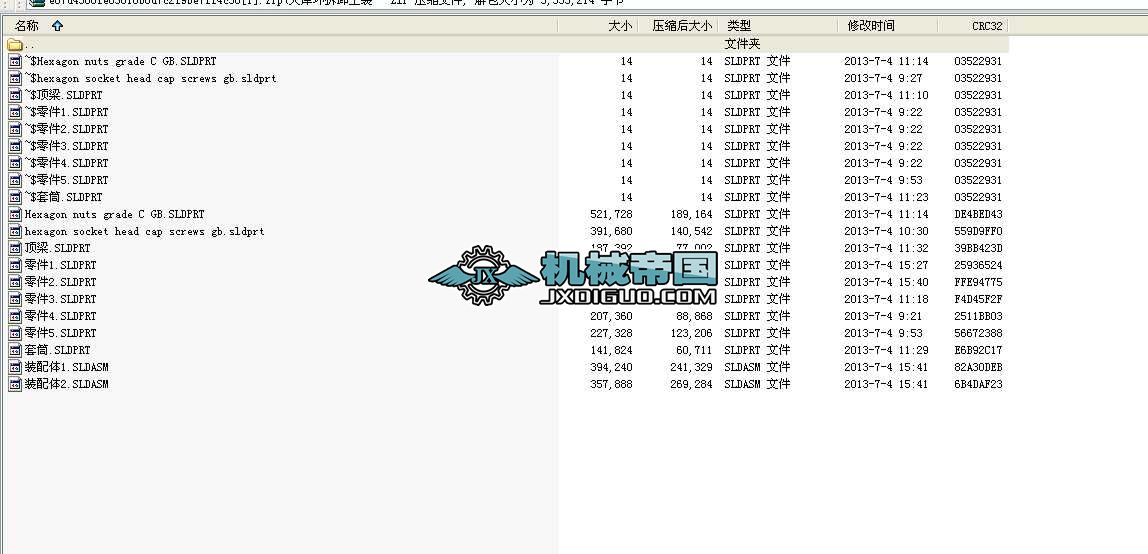
Task: Select the file name 零件1.SLDPRT
Action: point(61,265)
